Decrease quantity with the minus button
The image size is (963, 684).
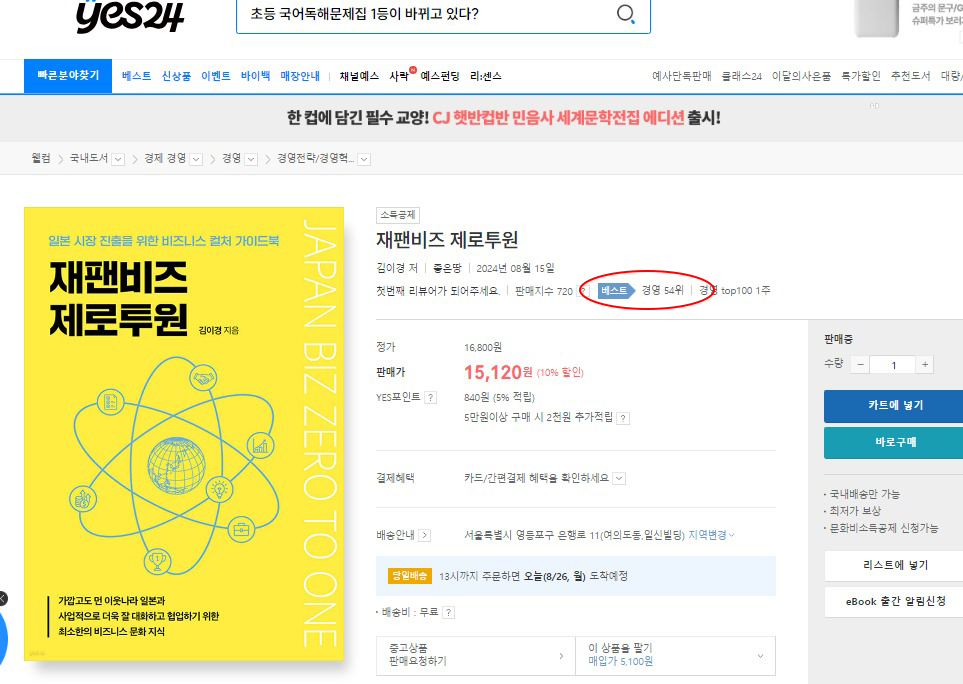point(861,365)
